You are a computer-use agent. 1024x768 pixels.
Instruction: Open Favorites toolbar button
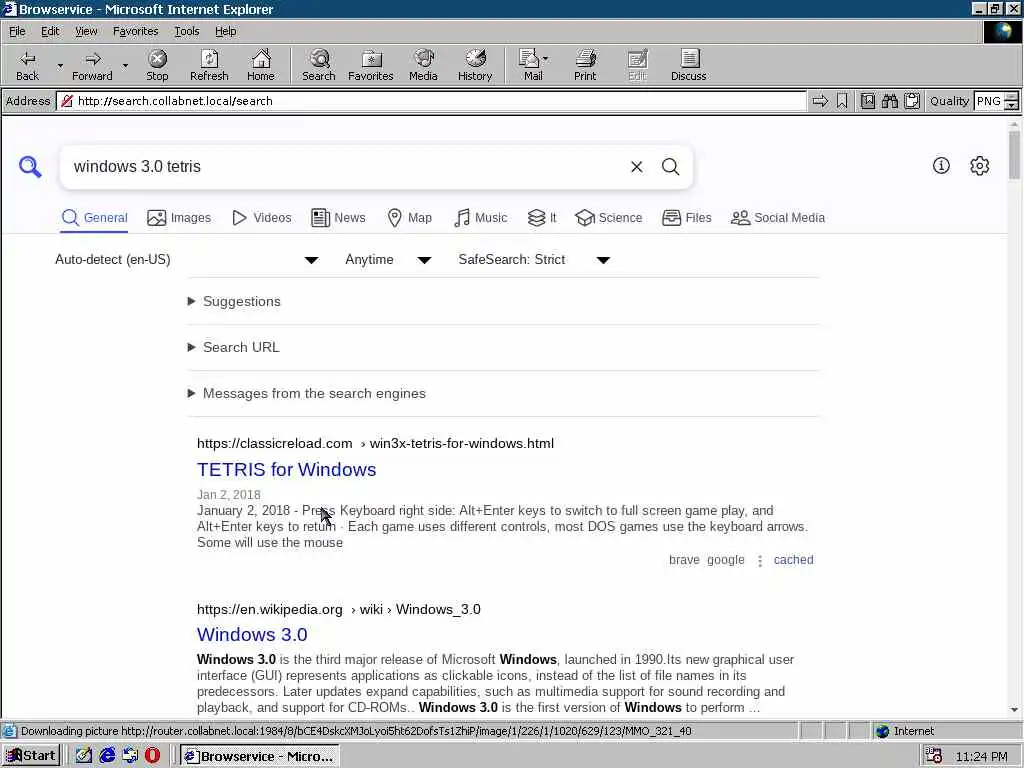pos(371,65)
